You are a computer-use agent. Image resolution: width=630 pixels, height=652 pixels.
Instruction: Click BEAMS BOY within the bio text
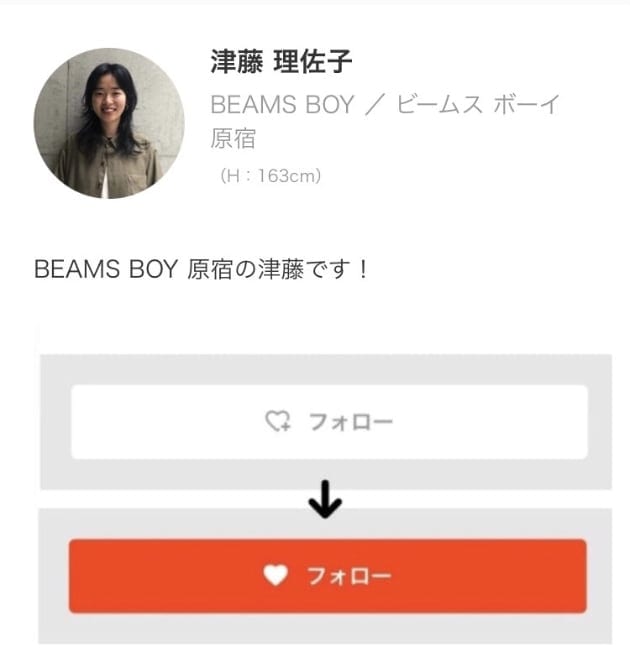[106, 269]
